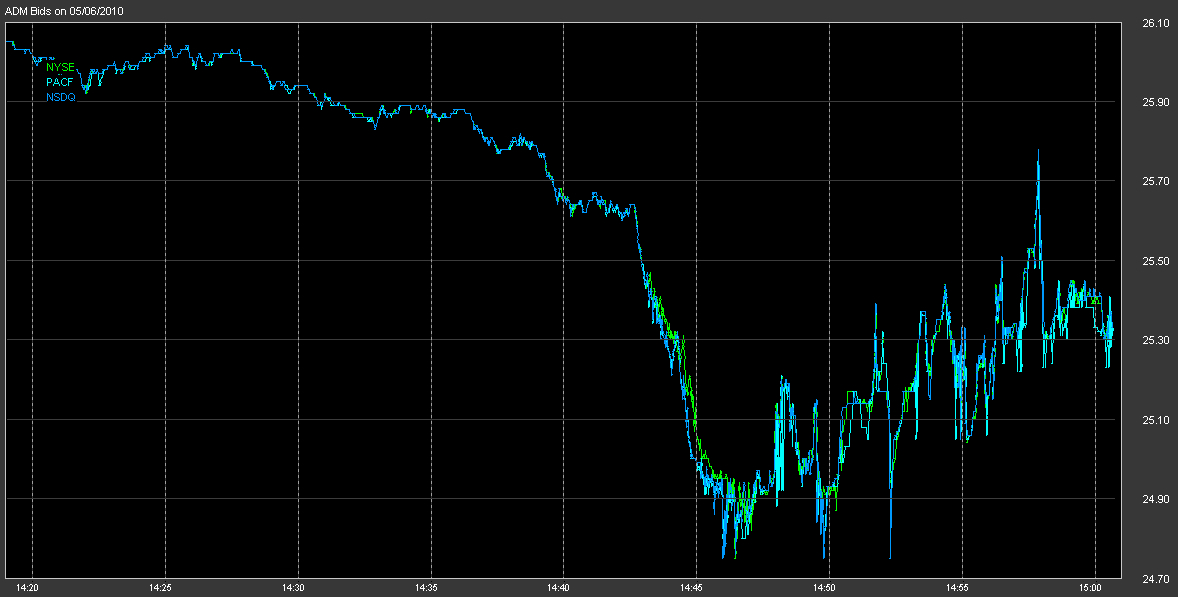The width and height of the screenshot is (1178, 597).
Task: Click the 25.10 price axis label
Action: click(1154, 419)
